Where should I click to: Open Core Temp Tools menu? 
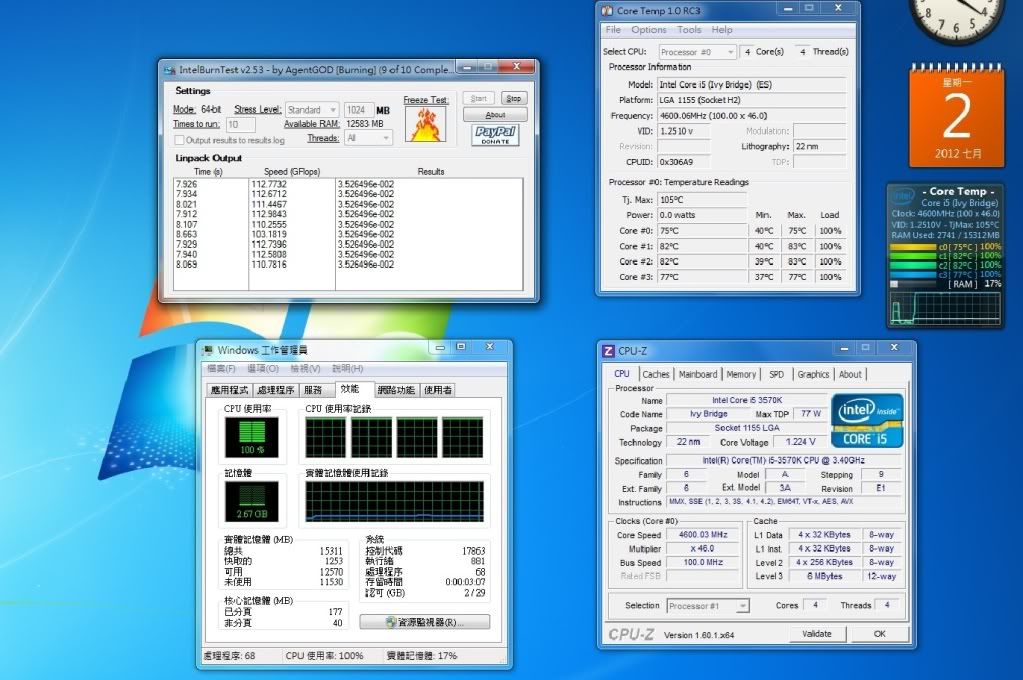tap(689, 30)
